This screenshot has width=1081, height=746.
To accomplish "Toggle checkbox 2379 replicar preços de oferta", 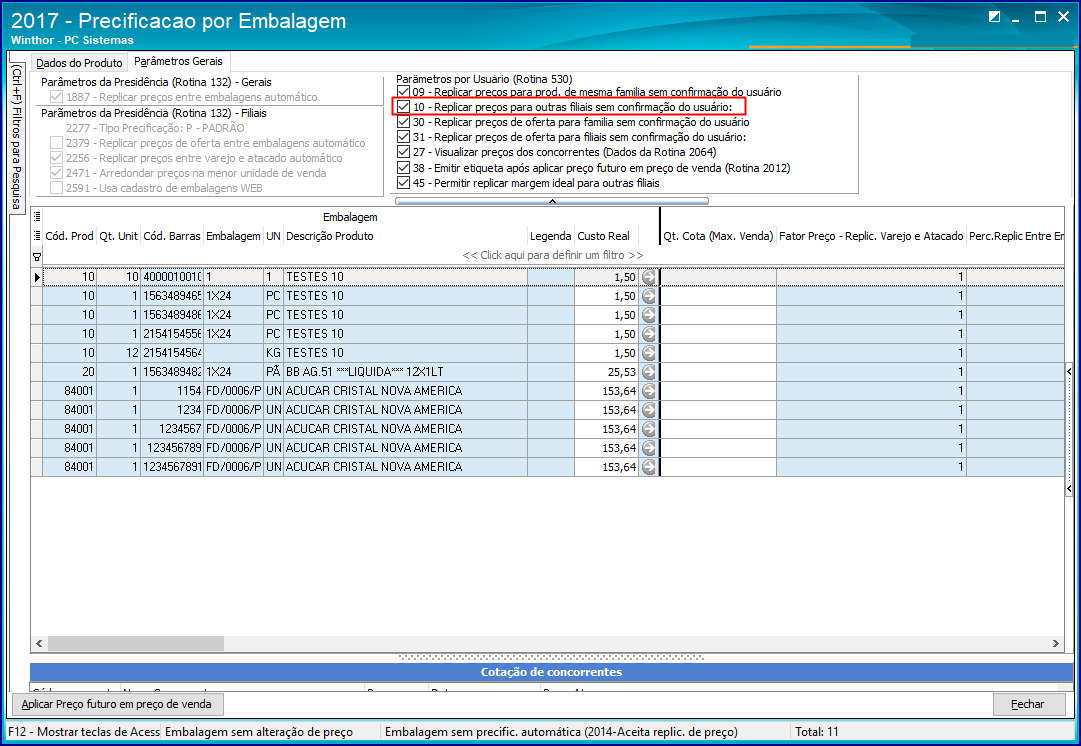I will tap(57, 143).
